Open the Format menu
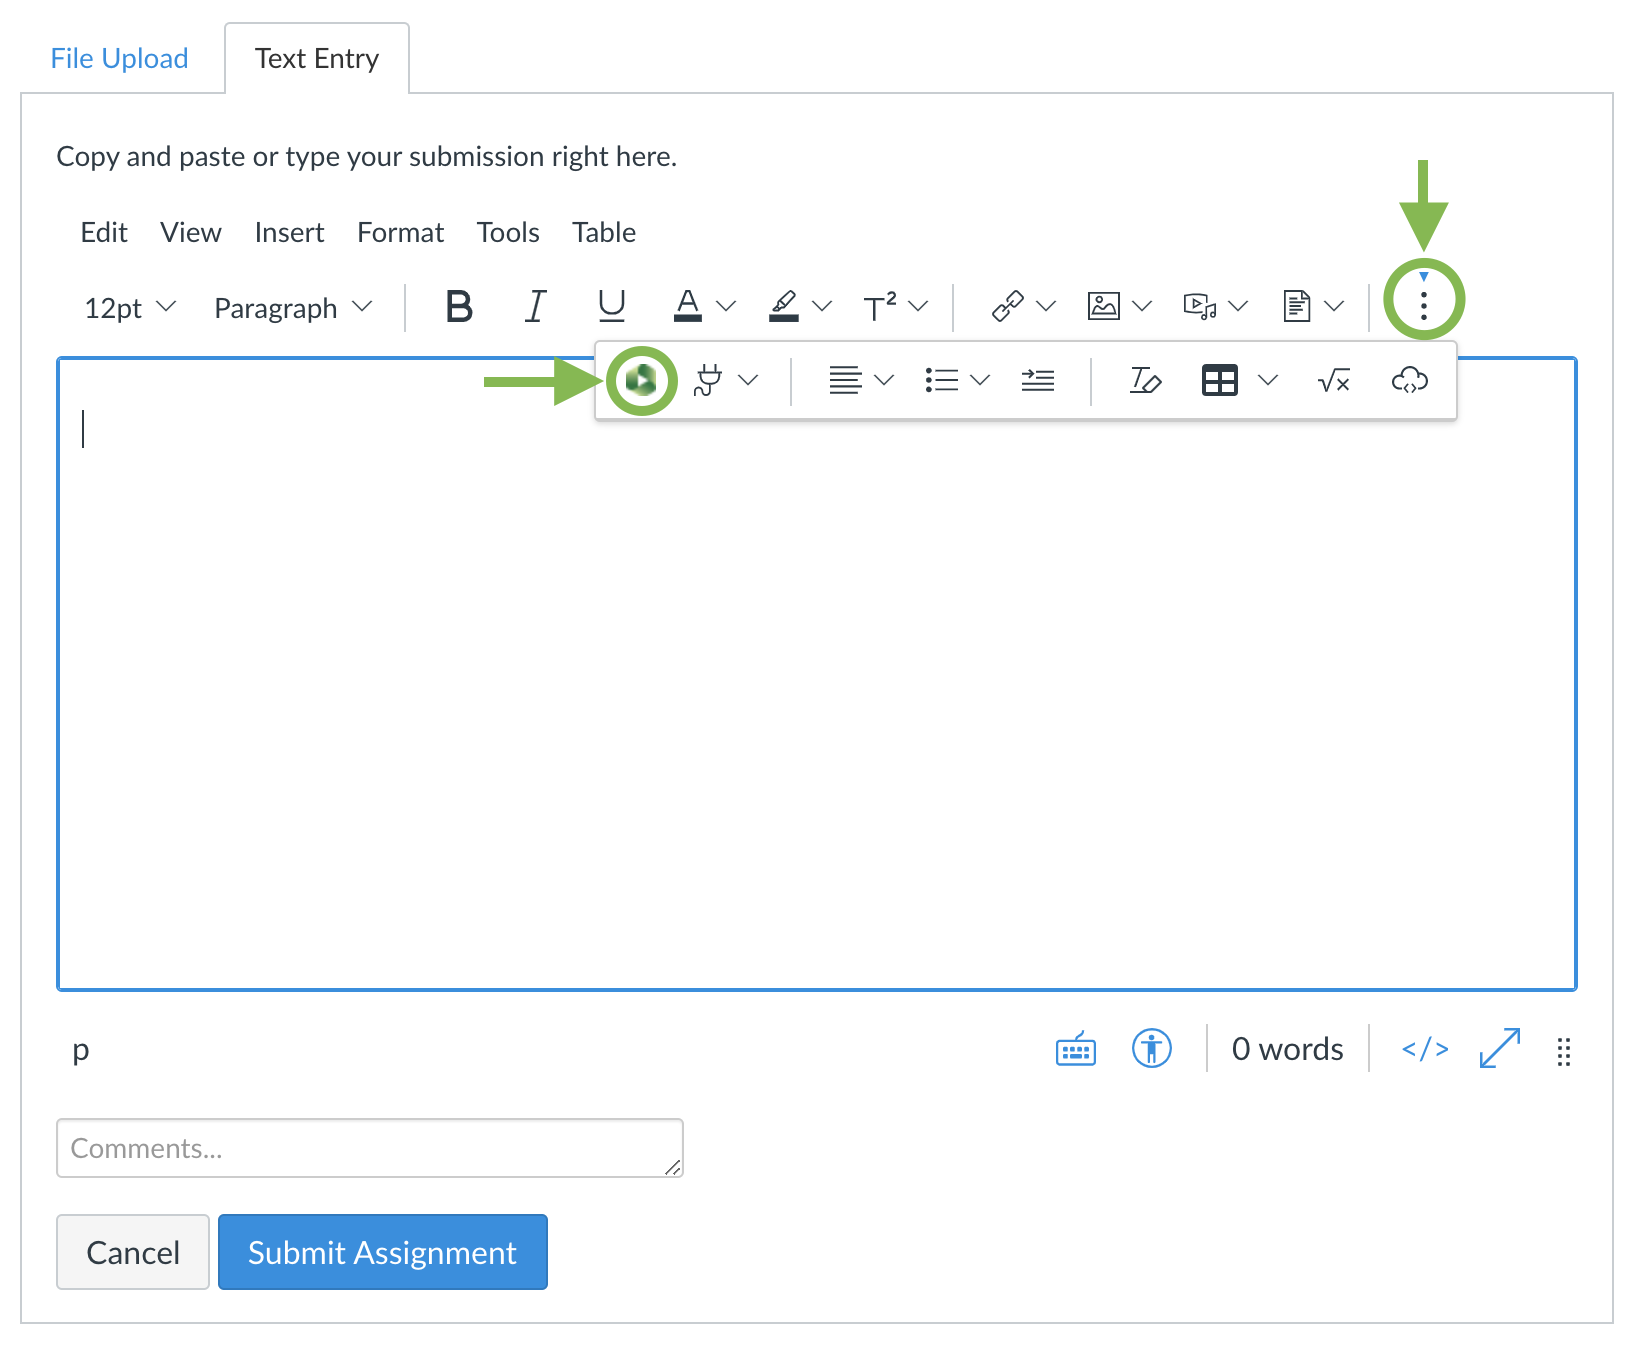The width and height of the screenshot is (1634, 1358). click(399, 232)
